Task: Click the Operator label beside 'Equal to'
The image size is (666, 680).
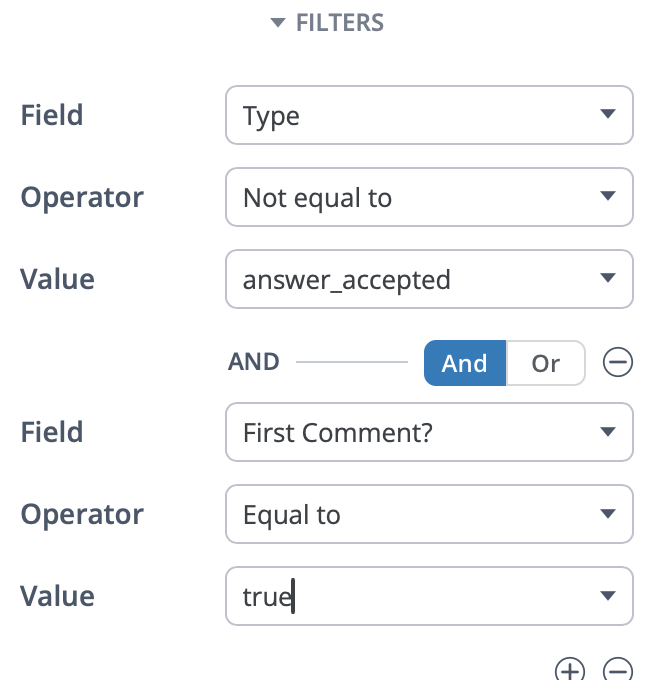Action: (82, 514)
